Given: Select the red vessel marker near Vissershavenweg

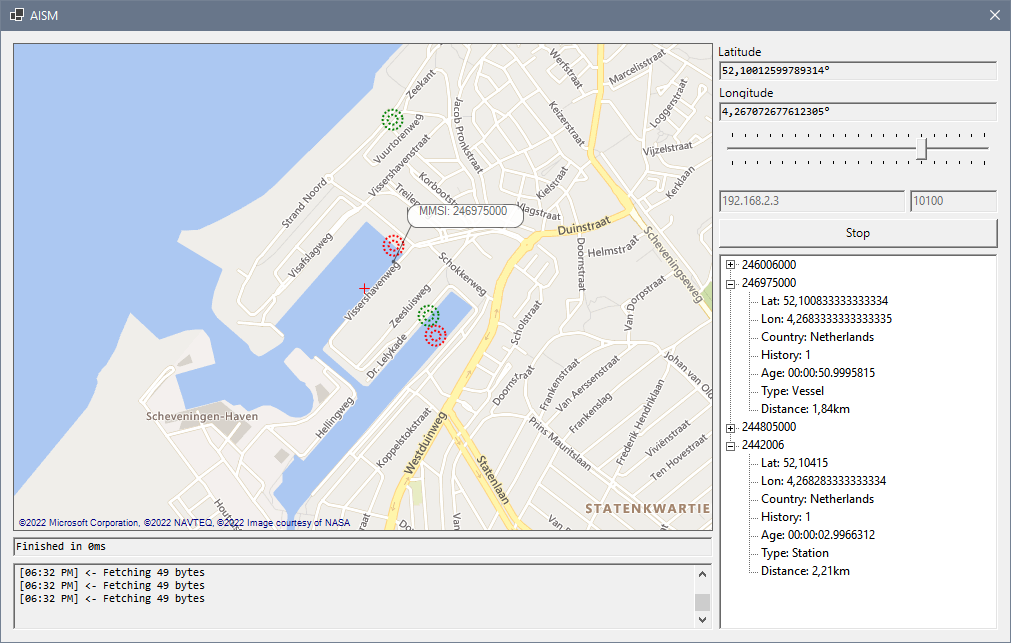Looking at the screenshot, I should tap(393, 244).
